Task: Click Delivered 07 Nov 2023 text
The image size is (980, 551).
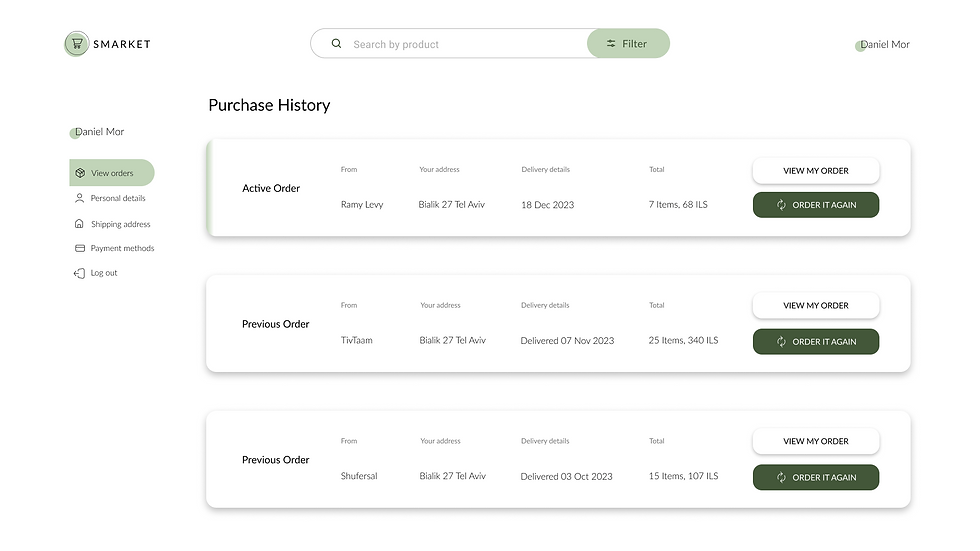Action: tap(568, 340)
